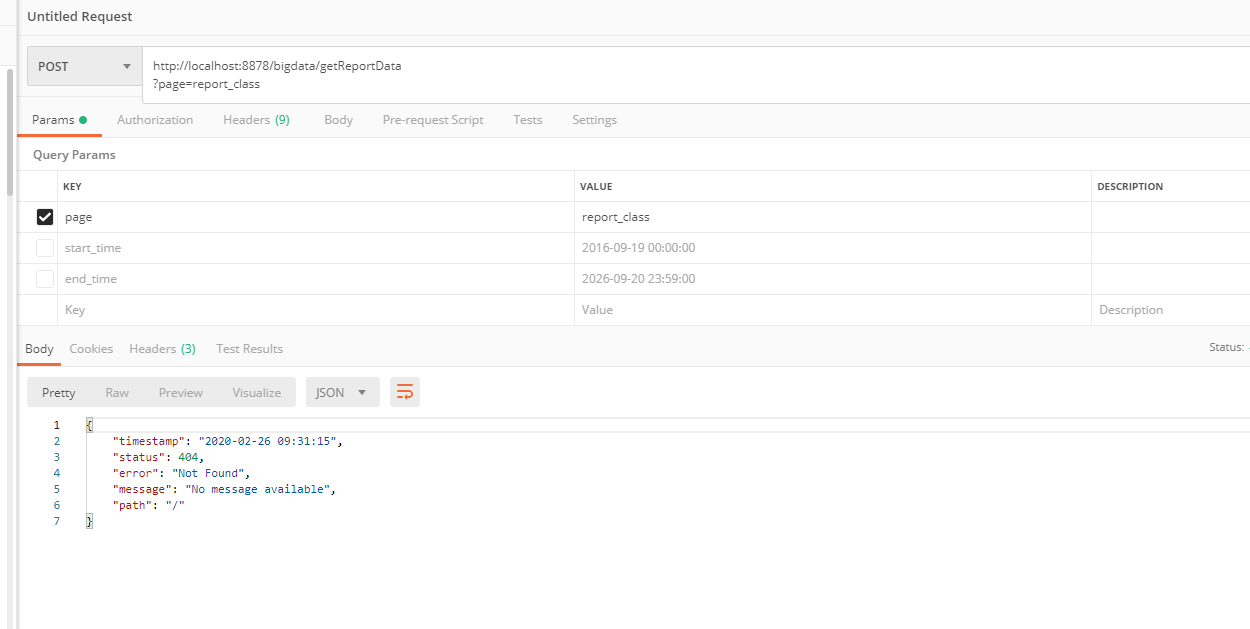The width and height of the screenshot is (1250, 629).
Task: Open the POST method dropdown
Action: click(84, 67)
